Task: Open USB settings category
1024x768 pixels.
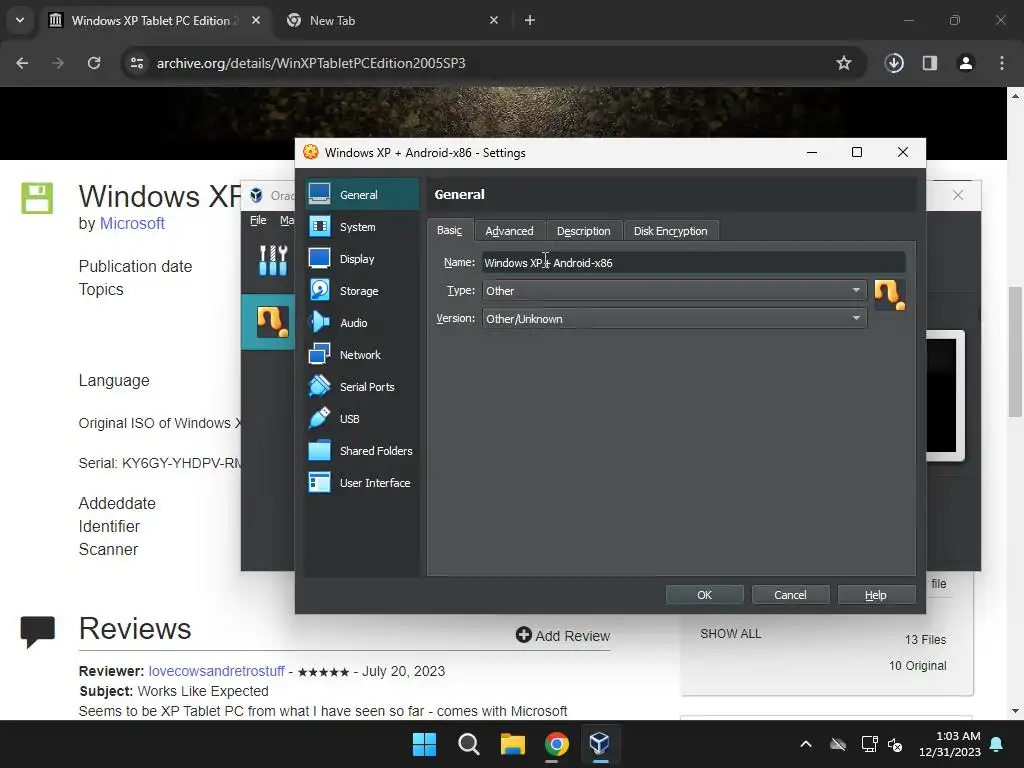Action: click(361, 419)
